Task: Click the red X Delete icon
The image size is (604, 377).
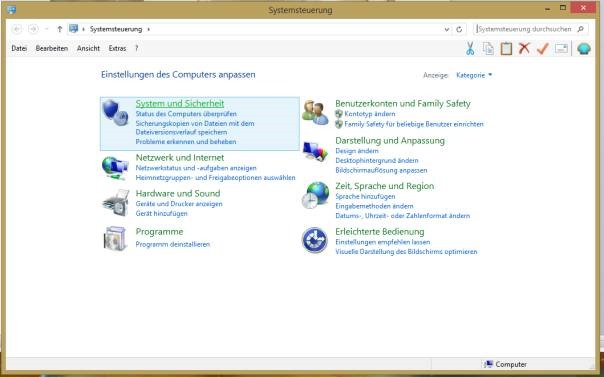Action: (x=524, y=49)
